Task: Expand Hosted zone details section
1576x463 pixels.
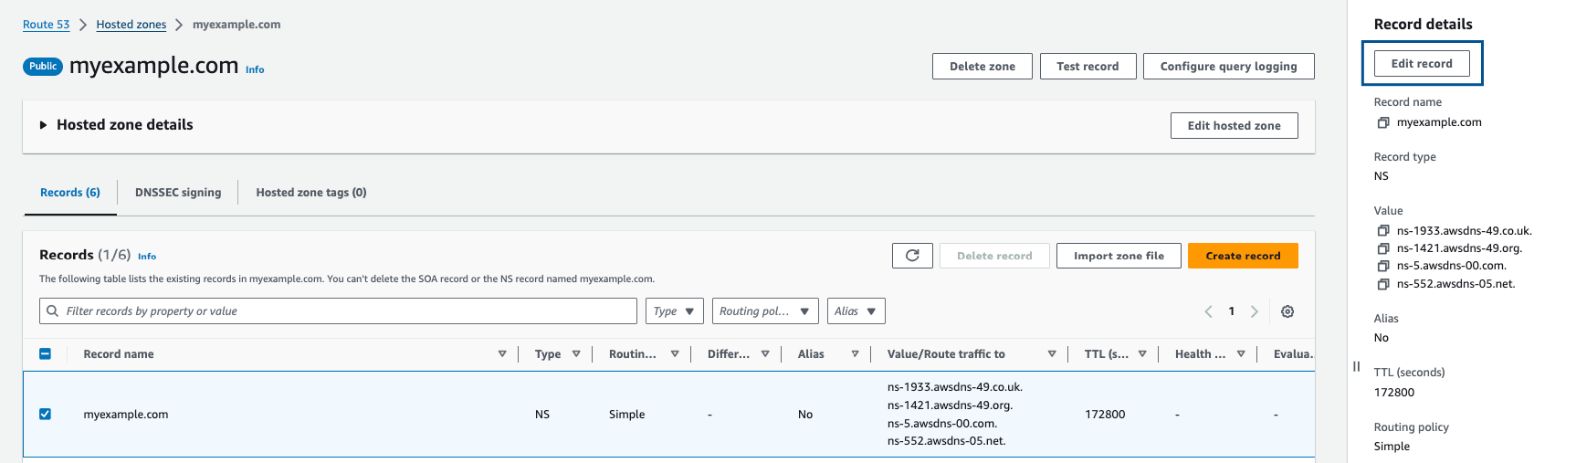Action: pos(43,125)
